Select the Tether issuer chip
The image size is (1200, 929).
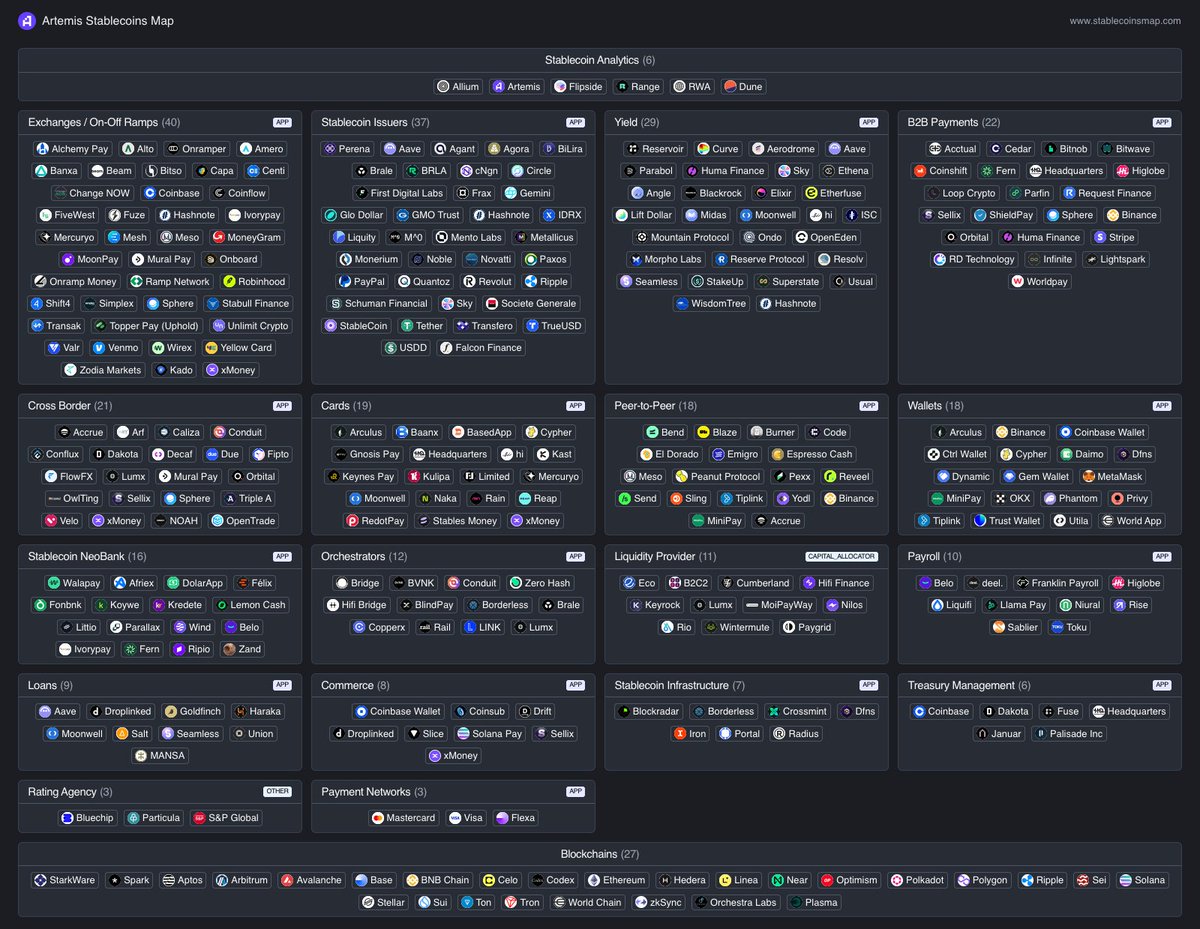(x=422, y=325)
